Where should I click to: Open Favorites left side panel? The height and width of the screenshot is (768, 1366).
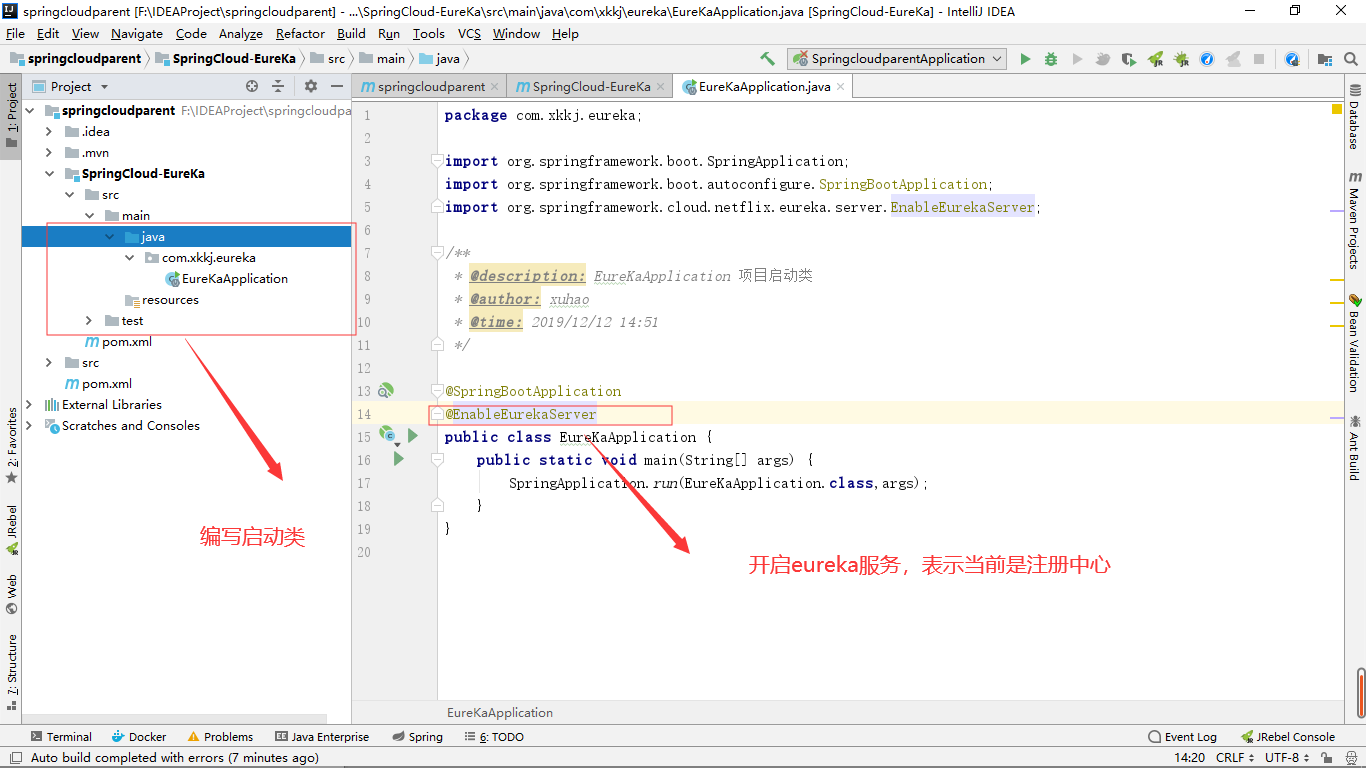pos(12,445)
